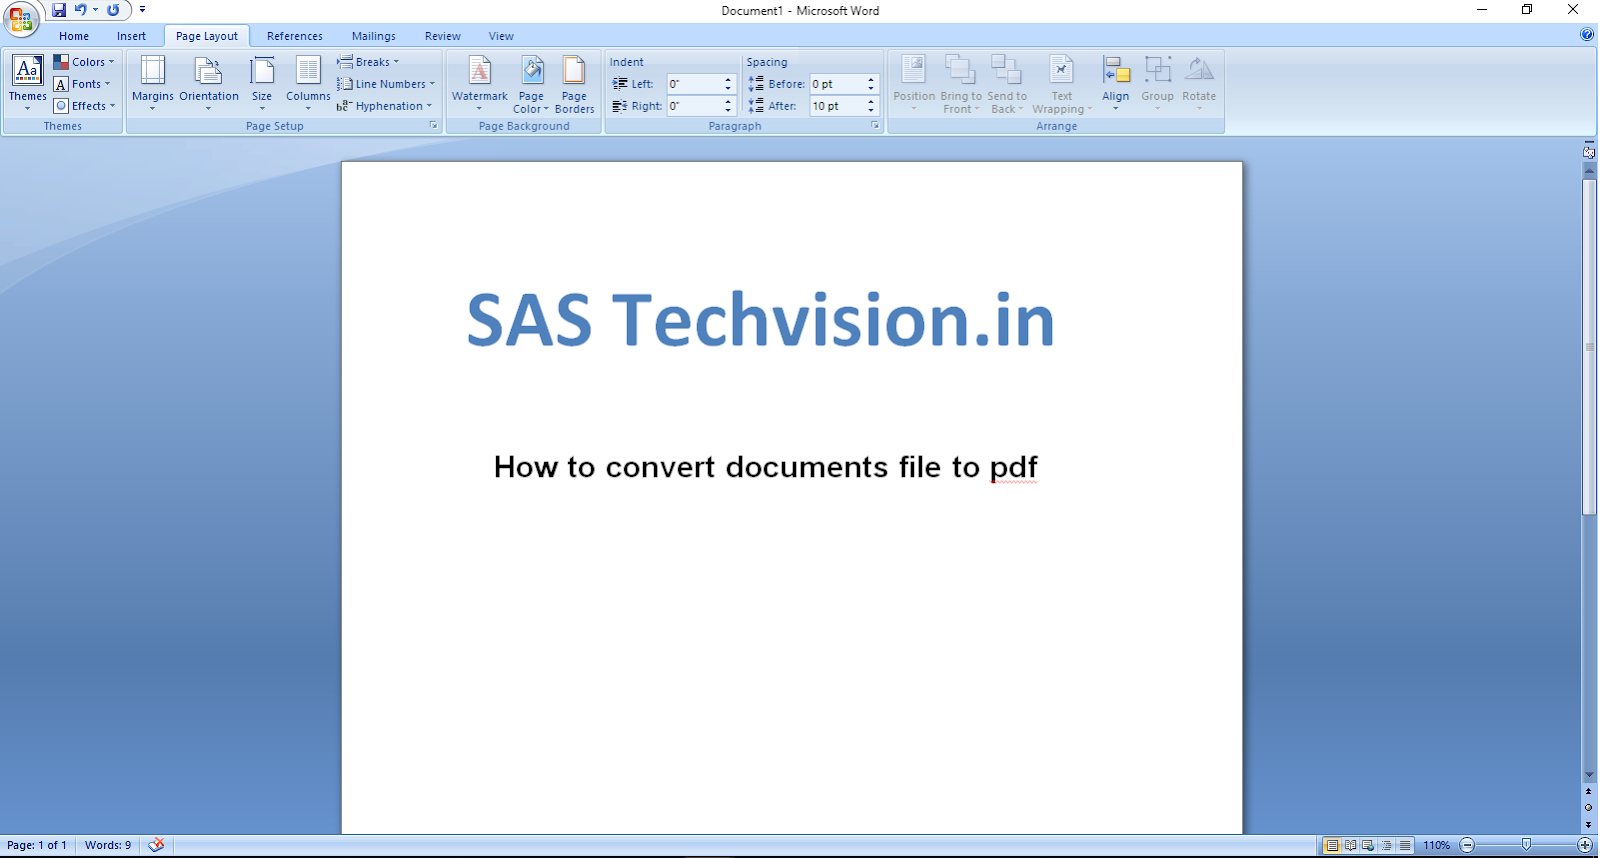Click Send to Back
The height and width of the screenshot is (858, 1600).
coord(1007,84)
